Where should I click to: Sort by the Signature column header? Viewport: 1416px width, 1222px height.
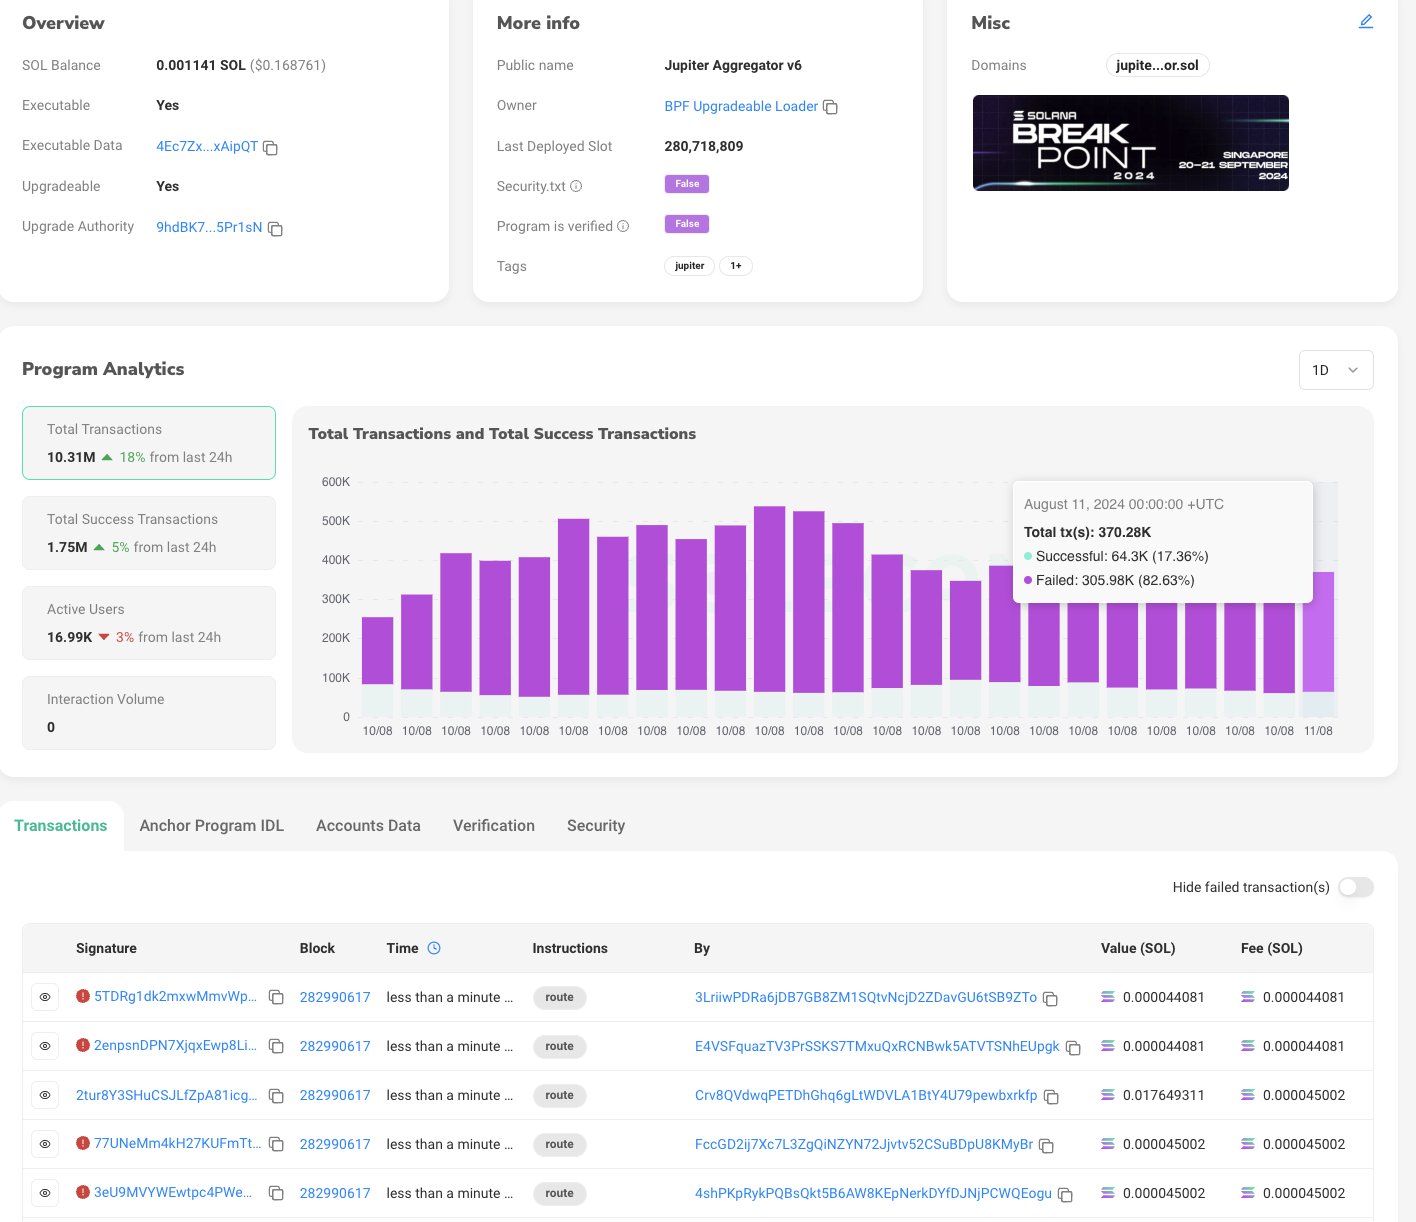106,948
